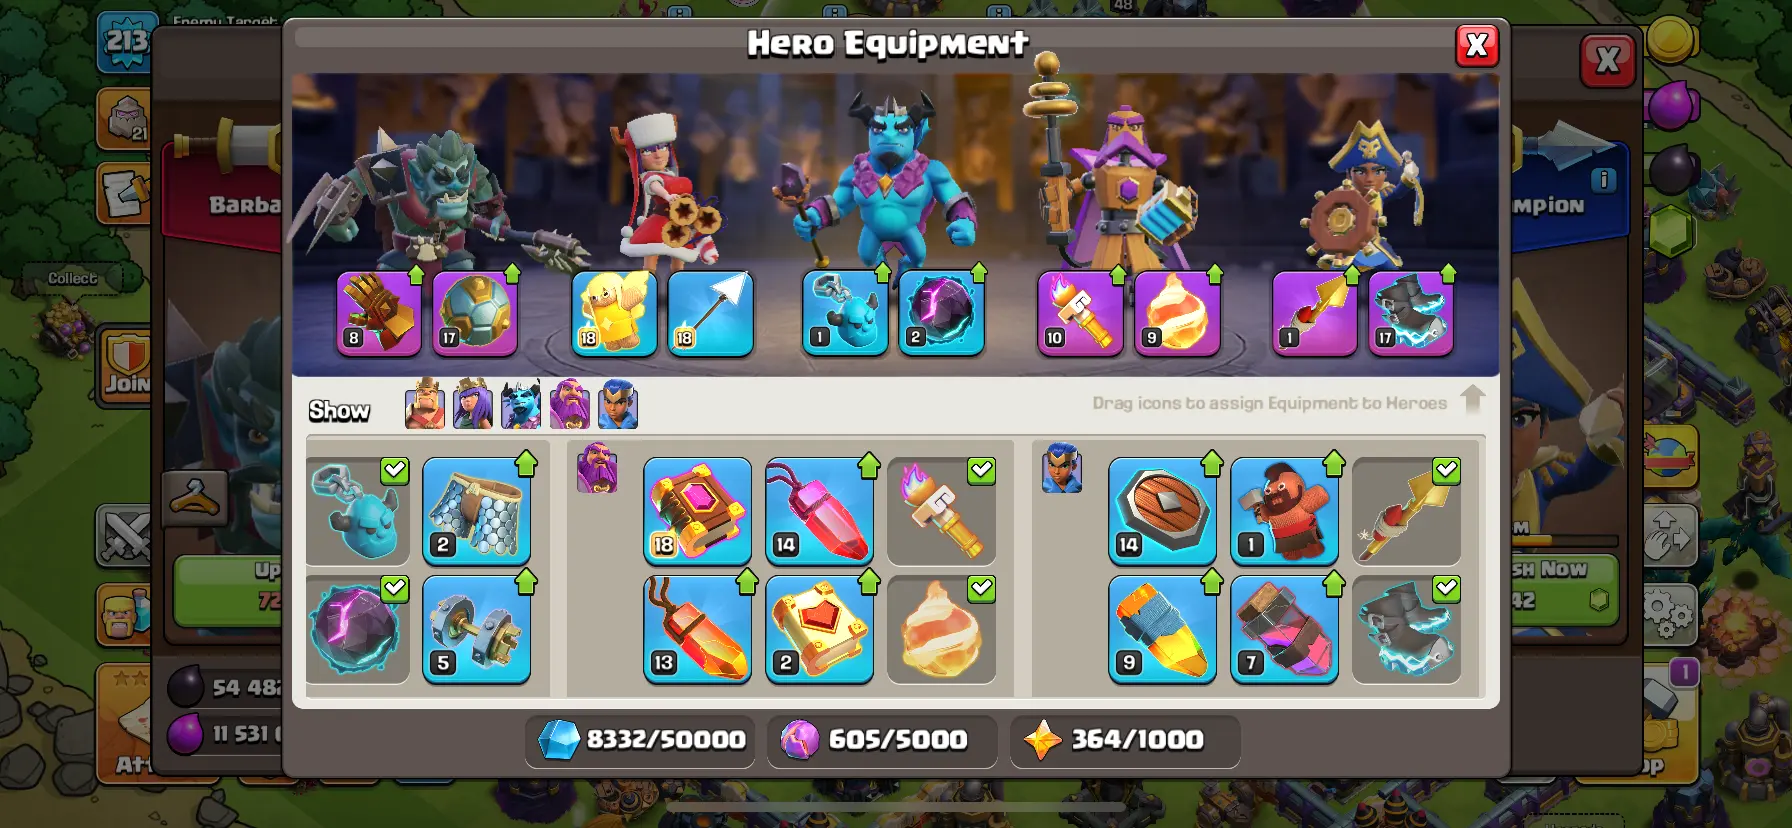Select Minion Prince's equipped Henchmen Puppet slot
The height and width of the screenshot is (828, 1792).
click(845, 314)
